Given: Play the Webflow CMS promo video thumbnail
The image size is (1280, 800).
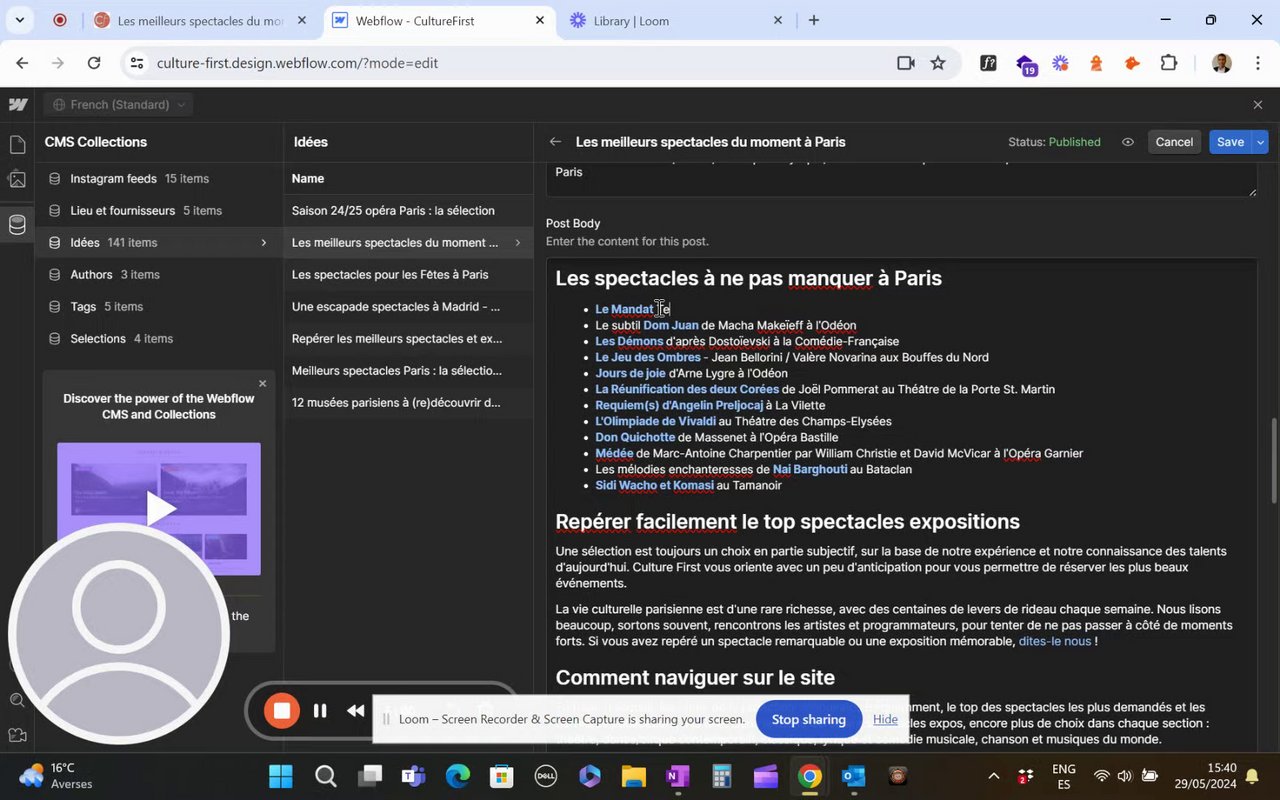Looking at the screenshot, I should click(x=159, y=508).
